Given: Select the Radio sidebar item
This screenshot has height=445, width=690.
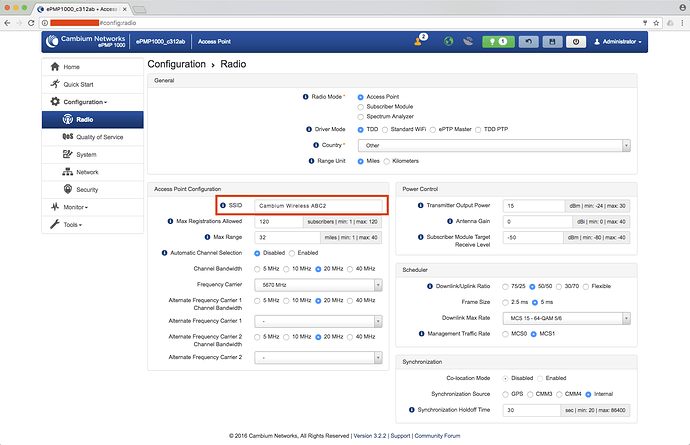Looking at the screenshot, I should point(93,120).
